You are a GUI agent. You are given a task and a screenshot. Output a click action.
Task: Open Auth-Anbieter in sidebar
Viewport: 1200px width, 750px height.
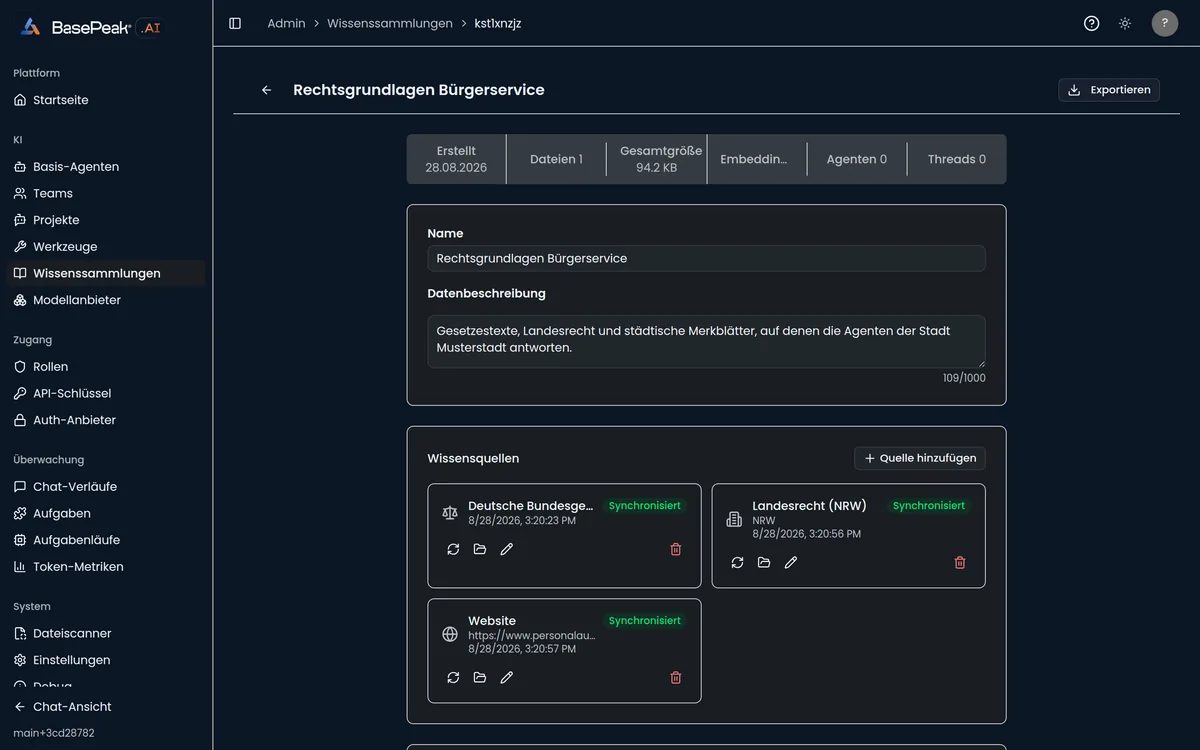tap(106, 420)
